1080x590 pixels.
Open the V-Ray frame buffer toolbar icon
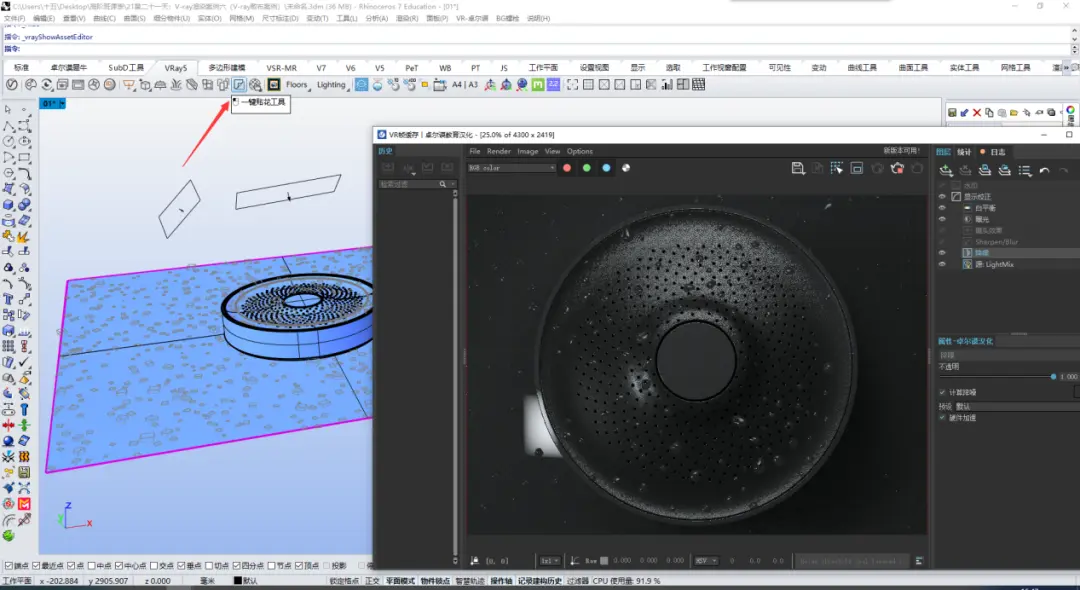pyautogui.click(x=78, y=85)
